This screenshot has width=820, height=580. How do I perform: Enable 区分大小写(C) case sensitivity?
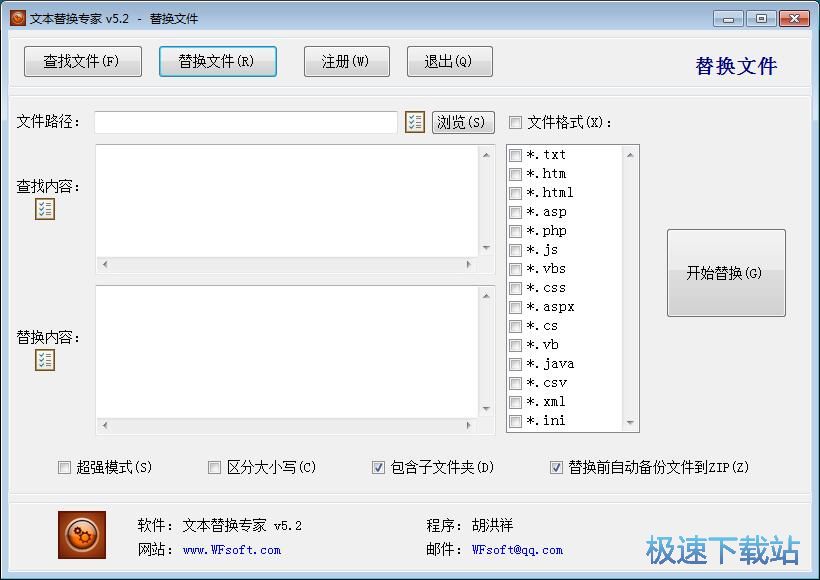coord(214,467)
